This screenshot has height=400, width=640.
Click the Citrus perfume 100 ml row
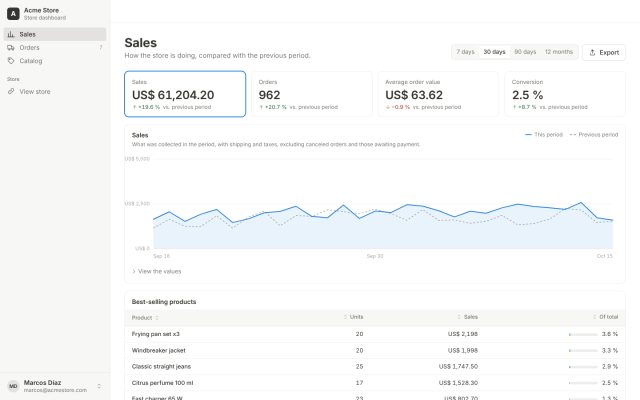(375, 383)
